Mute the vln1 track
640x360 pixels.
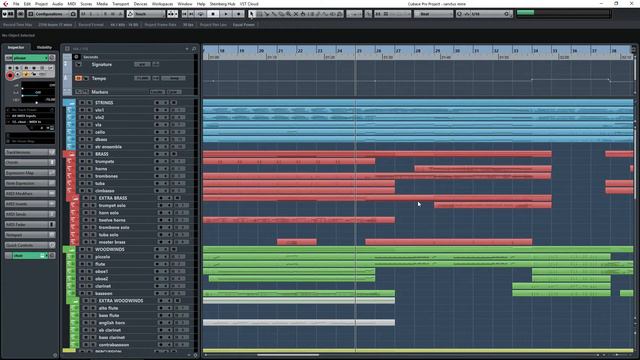[82, 110]
